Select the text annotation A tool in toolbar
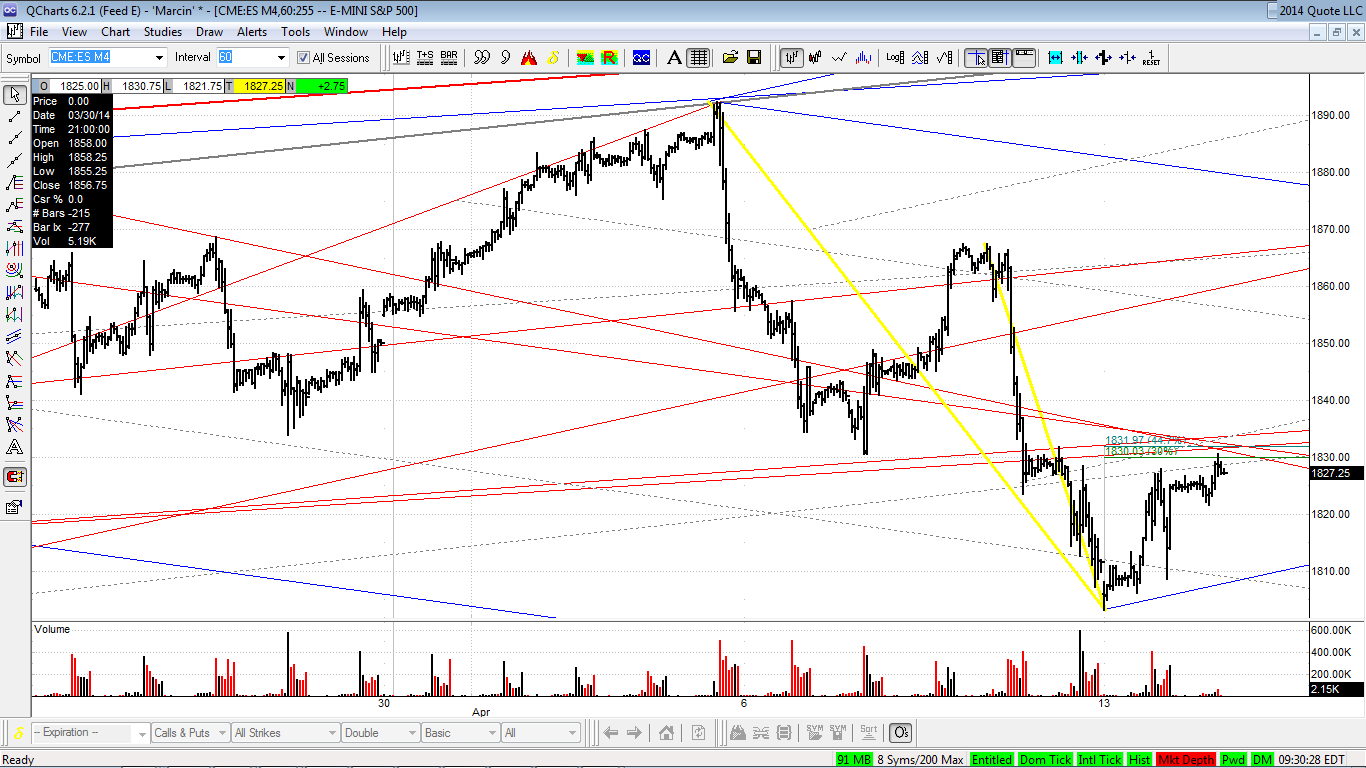Image resolution: width=1366 pixels, height=768 pixels. 674,57
